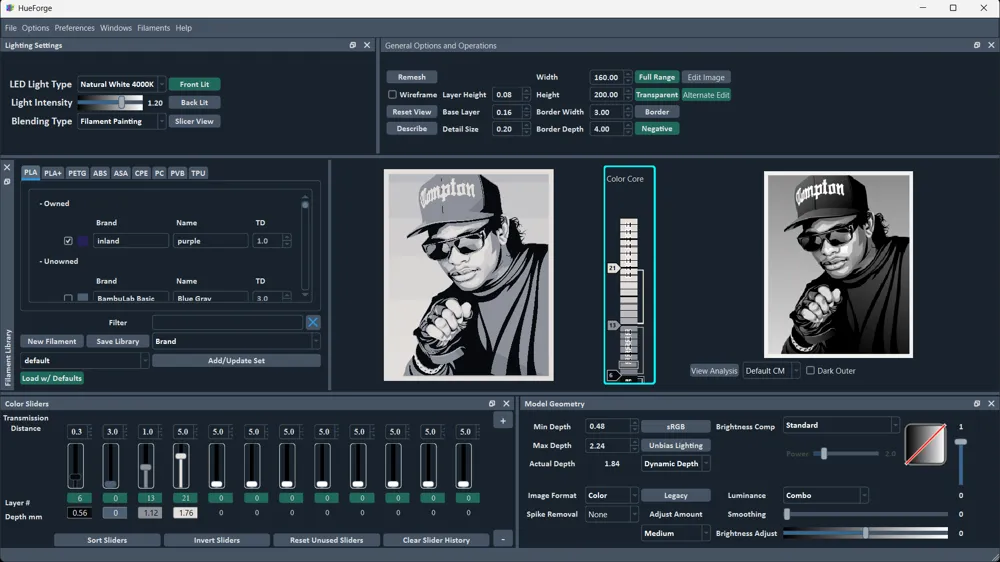Open the Filaments menu
The width and height of the screenshot is (1000, 562).
pyautogui.click(x=154, y=28)
